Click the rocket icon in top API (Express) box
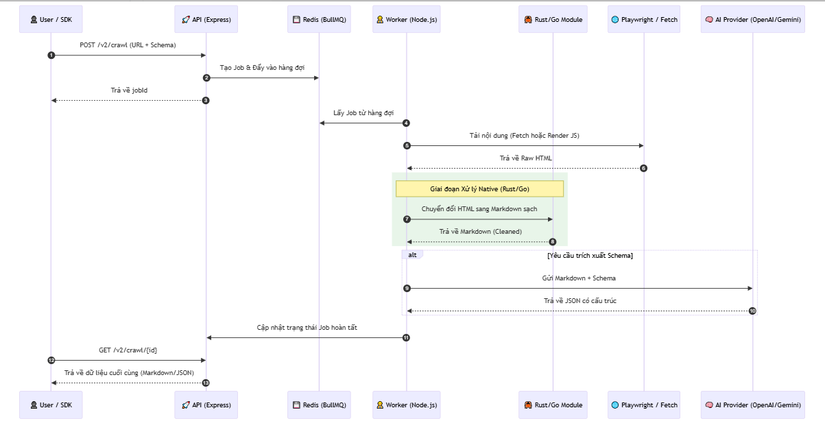The width and height of the screenshot is (825, 423). click(x=185, y=19)
